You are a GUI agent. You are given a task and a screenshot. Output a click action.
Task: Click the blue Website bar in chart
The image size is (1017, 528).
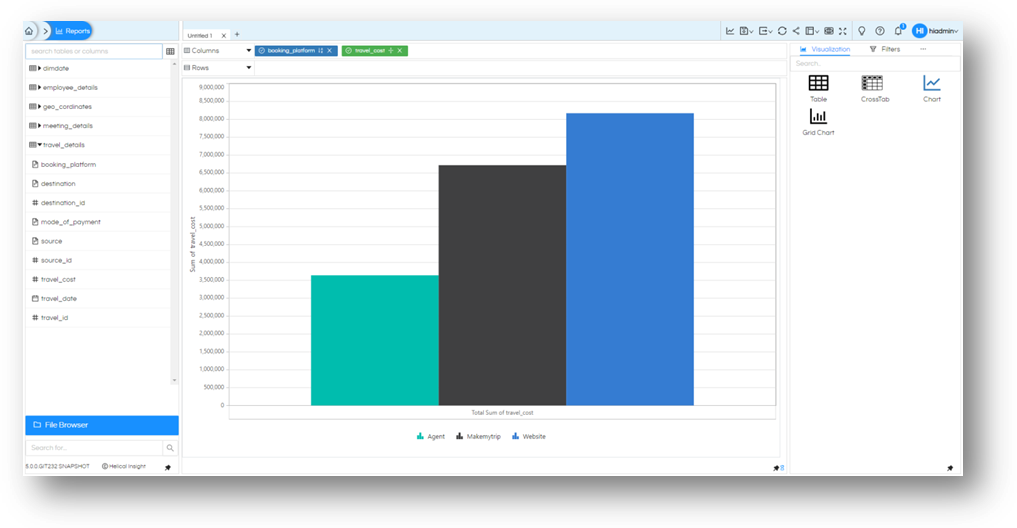630,259
